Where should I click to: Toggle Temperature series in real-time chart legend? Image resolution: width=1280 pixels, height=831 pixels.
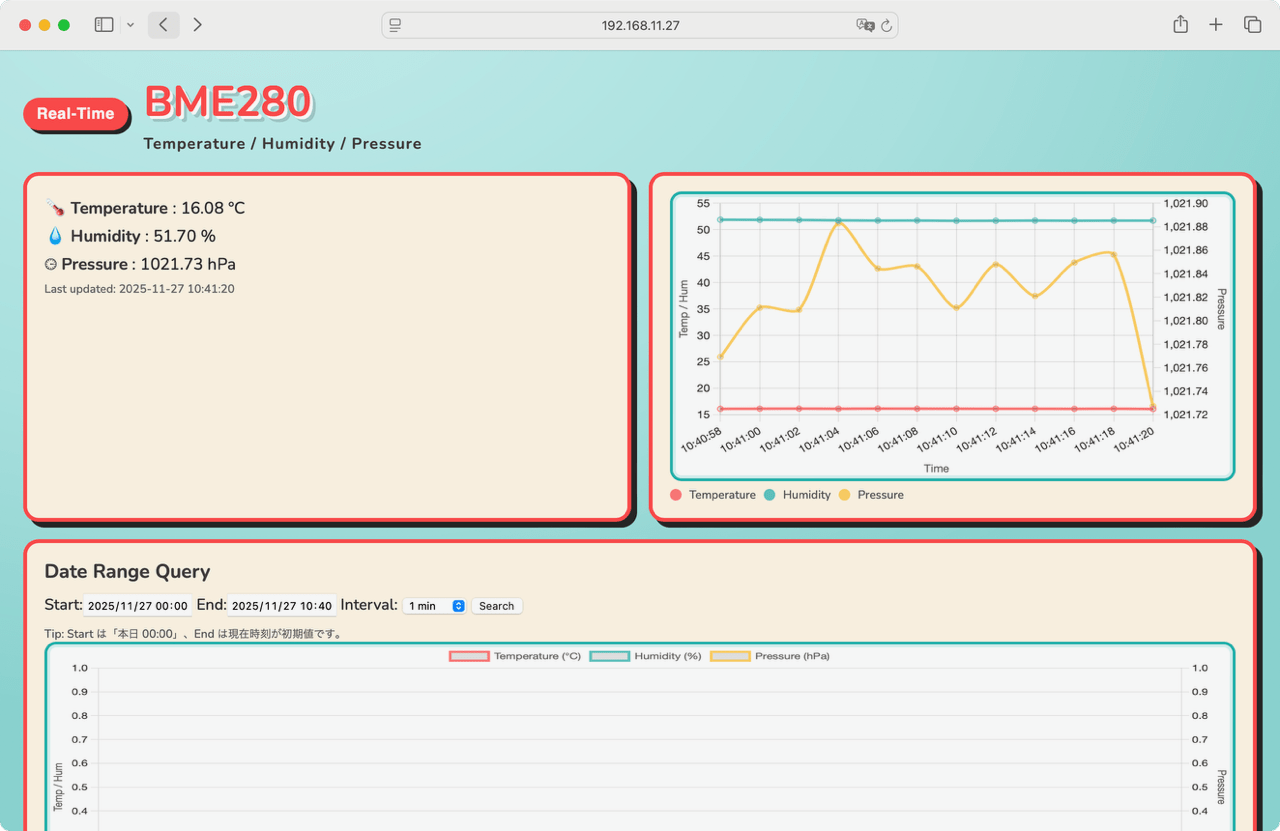pos(713,495)
